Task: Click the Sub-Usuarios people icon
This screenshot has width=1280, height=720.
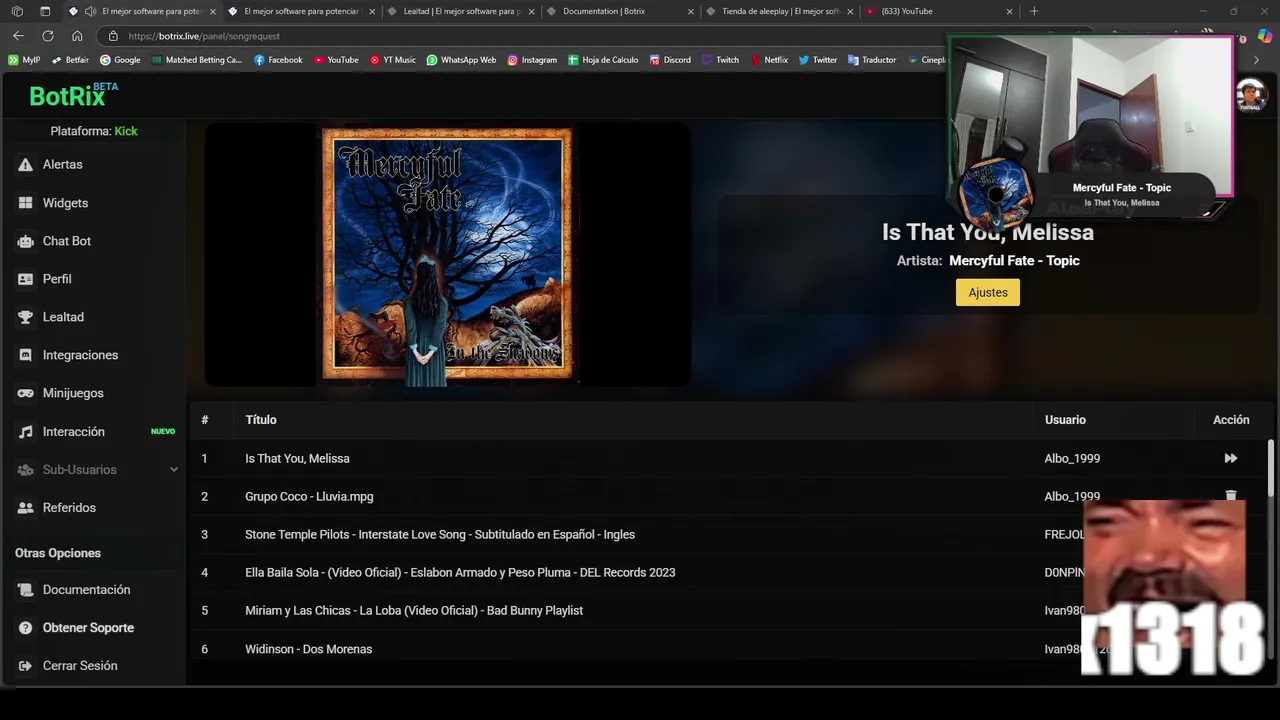Action: [x=25, y=470]
